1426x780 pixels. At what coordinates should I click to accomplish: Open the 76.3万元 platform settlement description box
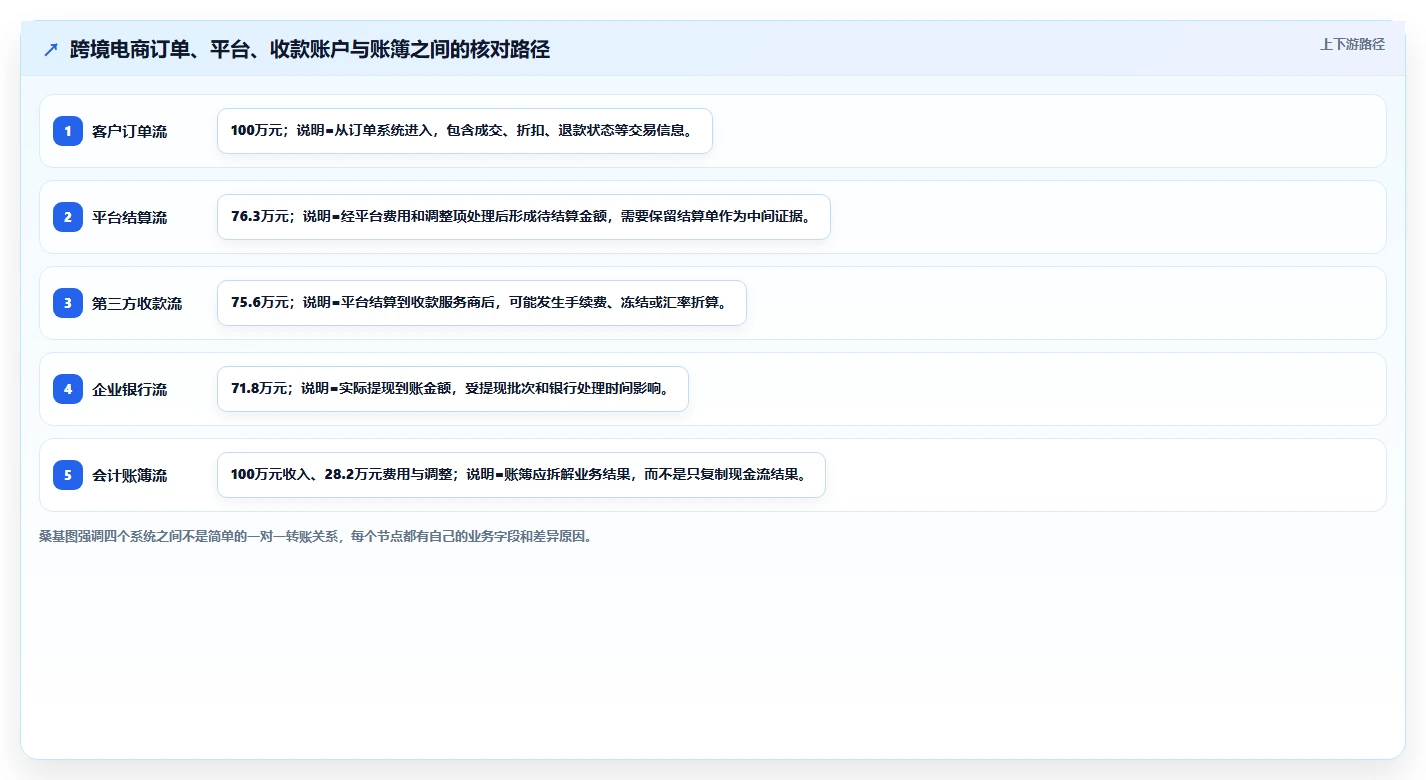(x=524, y=217)
